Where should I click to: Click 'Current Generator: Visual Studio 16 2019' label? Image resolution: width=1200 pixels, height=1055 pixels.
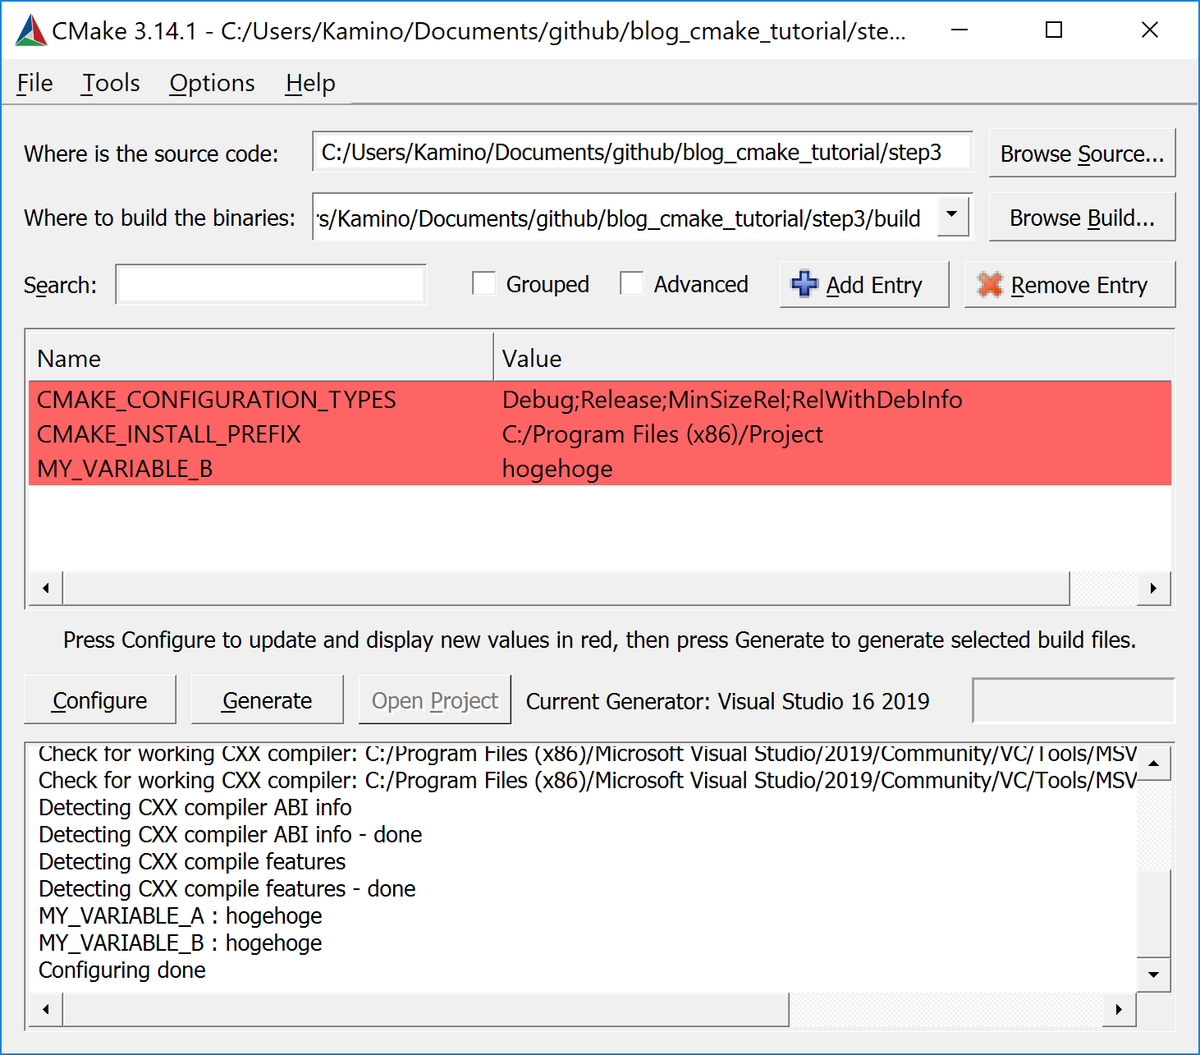click(728, 701)
